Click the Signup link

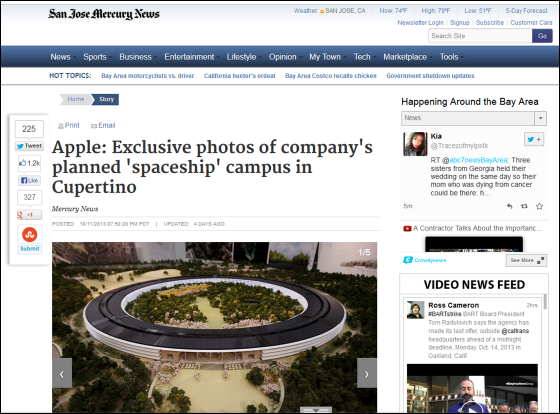tap(460, 23)
